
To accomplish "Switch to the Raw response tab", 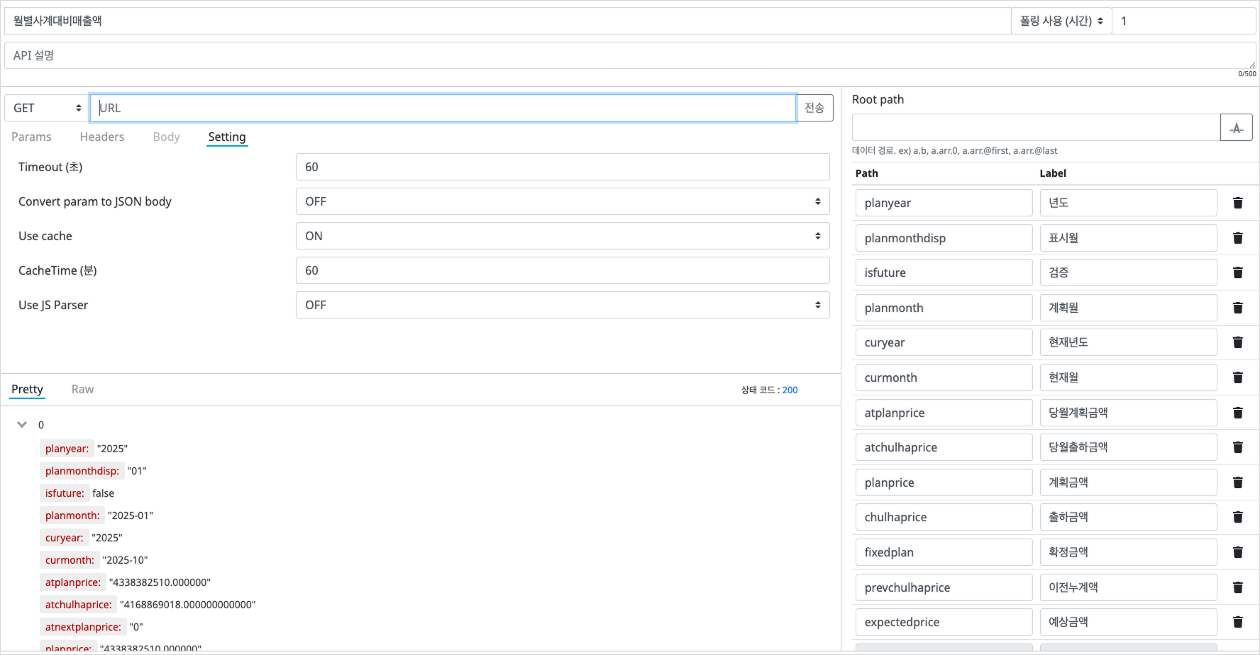I will [x=82, y=389].
